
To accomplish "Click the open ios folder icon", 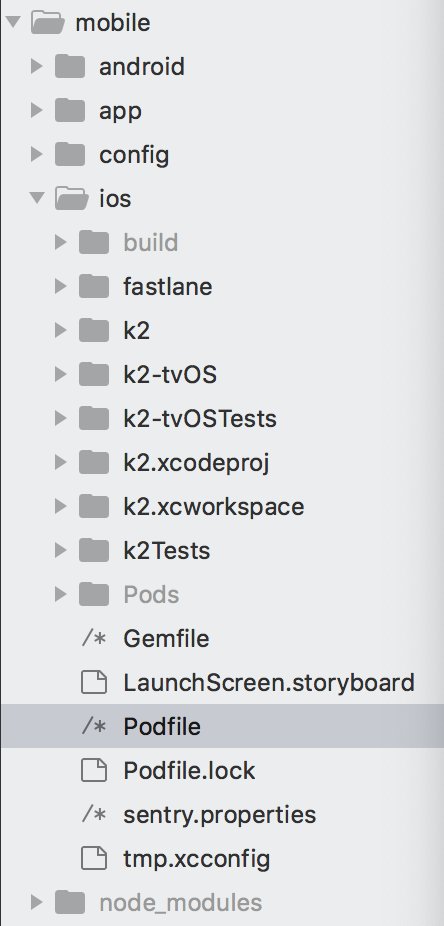I will (71, 198).
